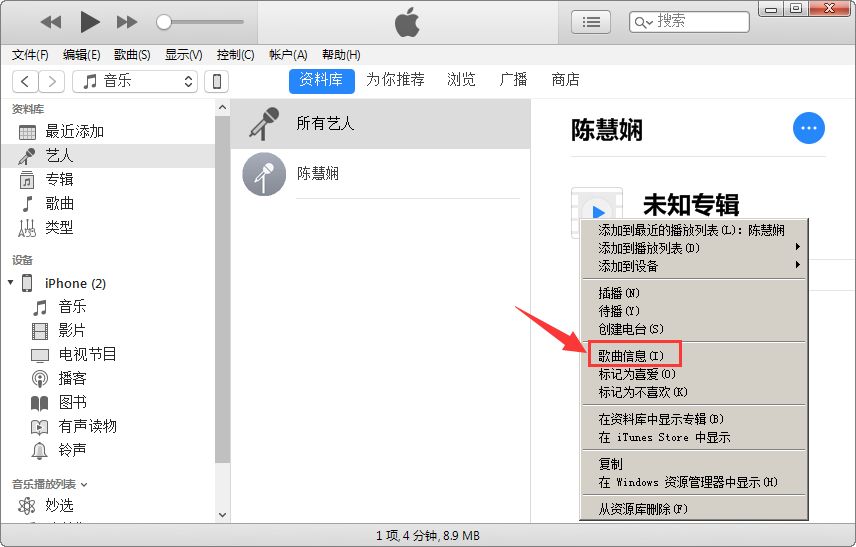
Task: Open 播客 under the iPhone device
Action: (72, 378)
